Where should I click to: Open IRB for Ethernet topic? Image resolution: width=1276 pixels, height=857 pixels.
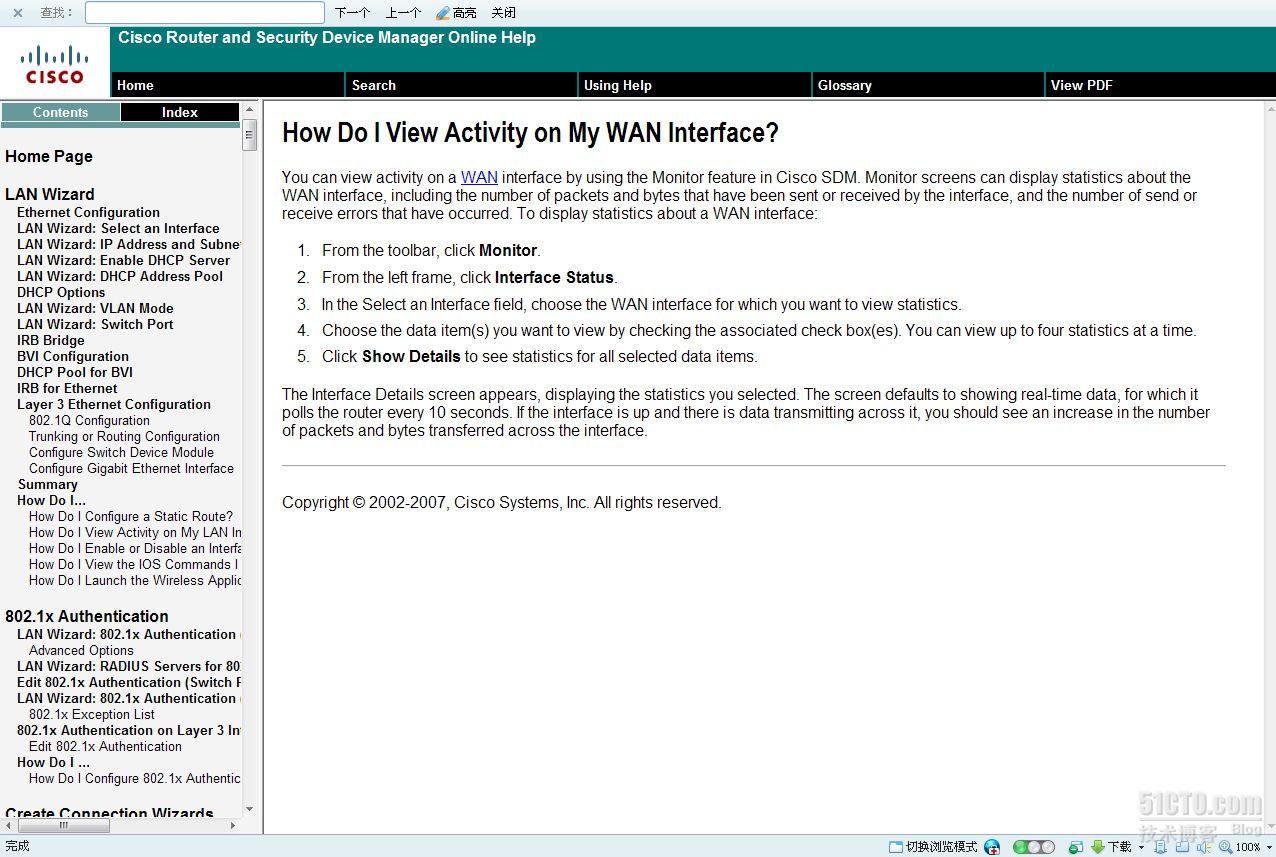[67, 388]
